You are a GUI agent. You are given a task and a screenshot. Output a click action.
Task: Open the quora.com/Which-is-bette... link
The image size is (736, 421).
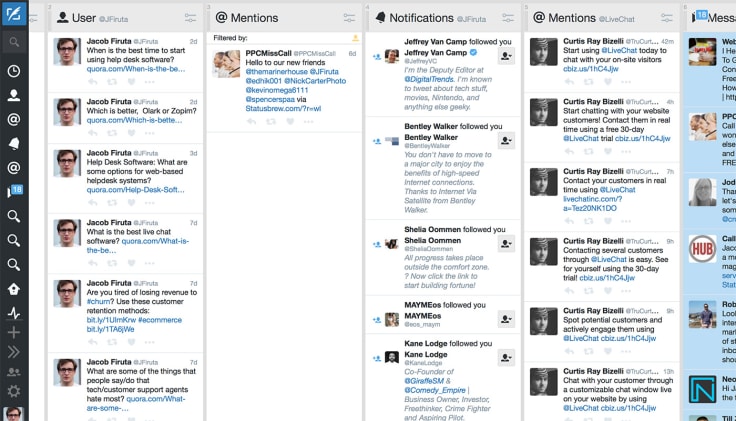[x=134, y=120]
